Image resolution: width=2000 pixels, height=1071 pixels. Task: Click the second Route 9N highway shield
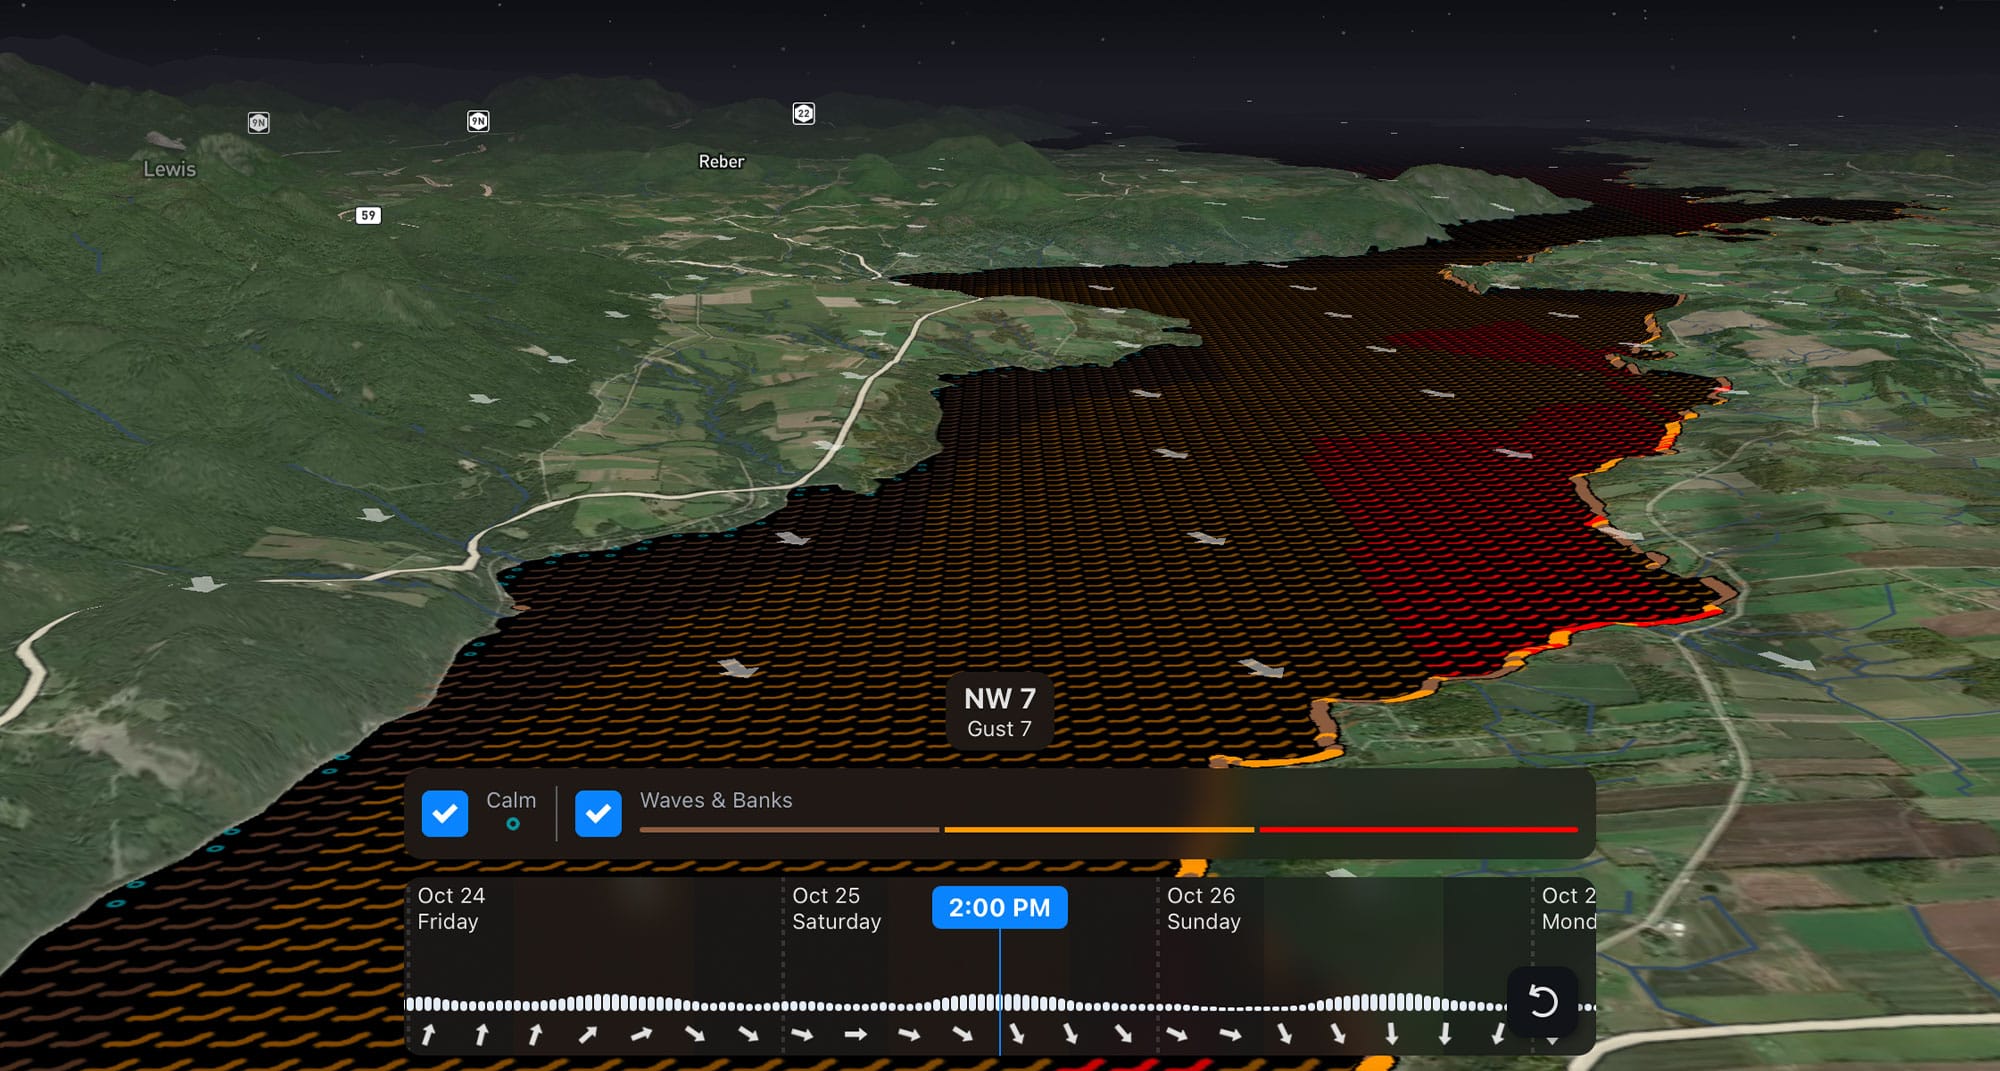(477, 119)
